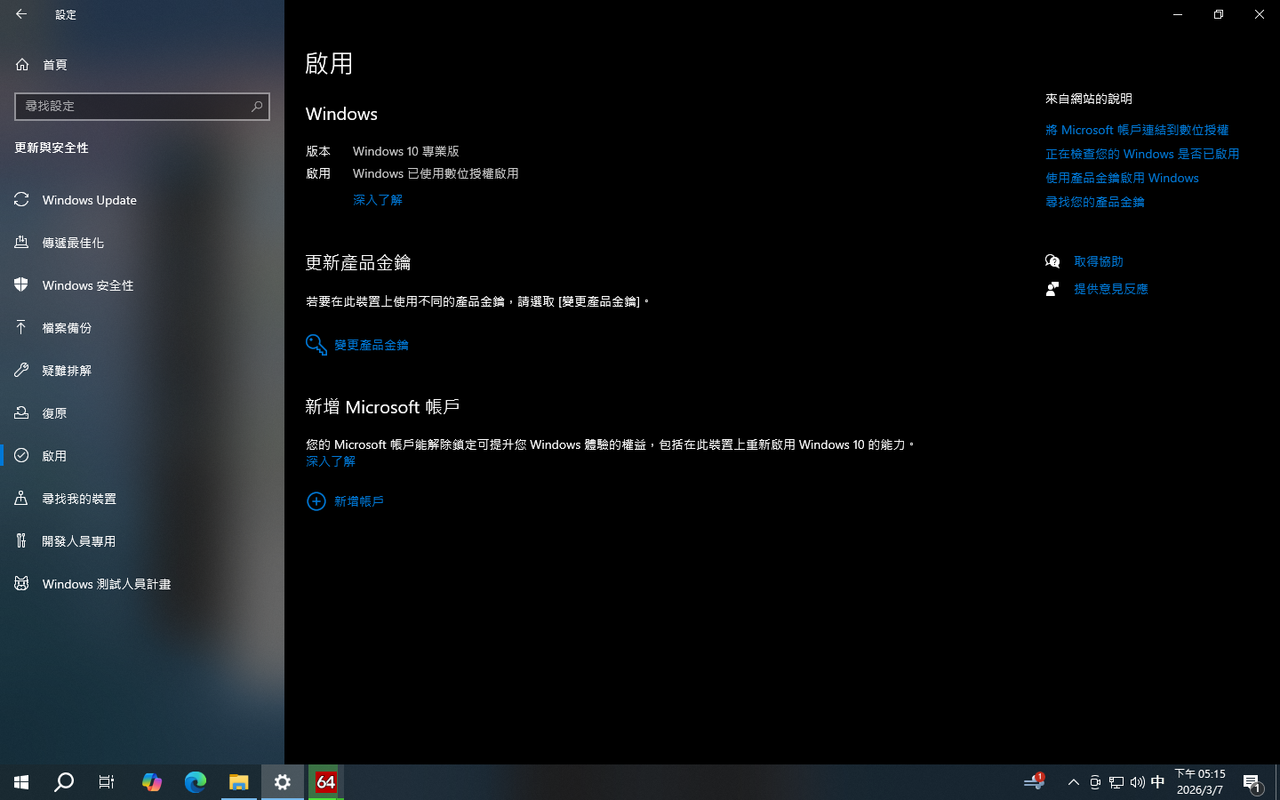Expand hidden tray icons with the chevron
Viewport: 1280px width, 800px height.
[1073, 782]
